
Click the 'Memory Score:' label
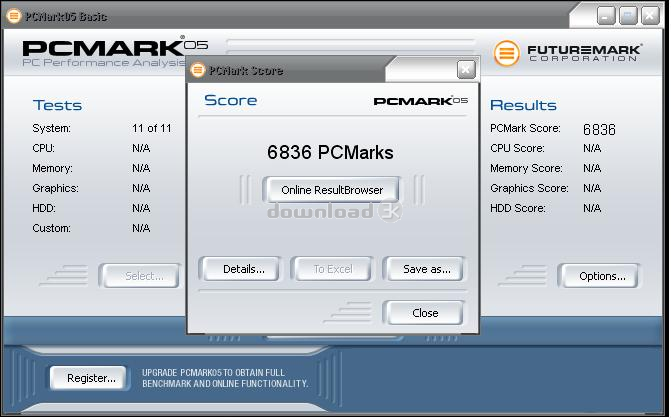click(526, 168)
